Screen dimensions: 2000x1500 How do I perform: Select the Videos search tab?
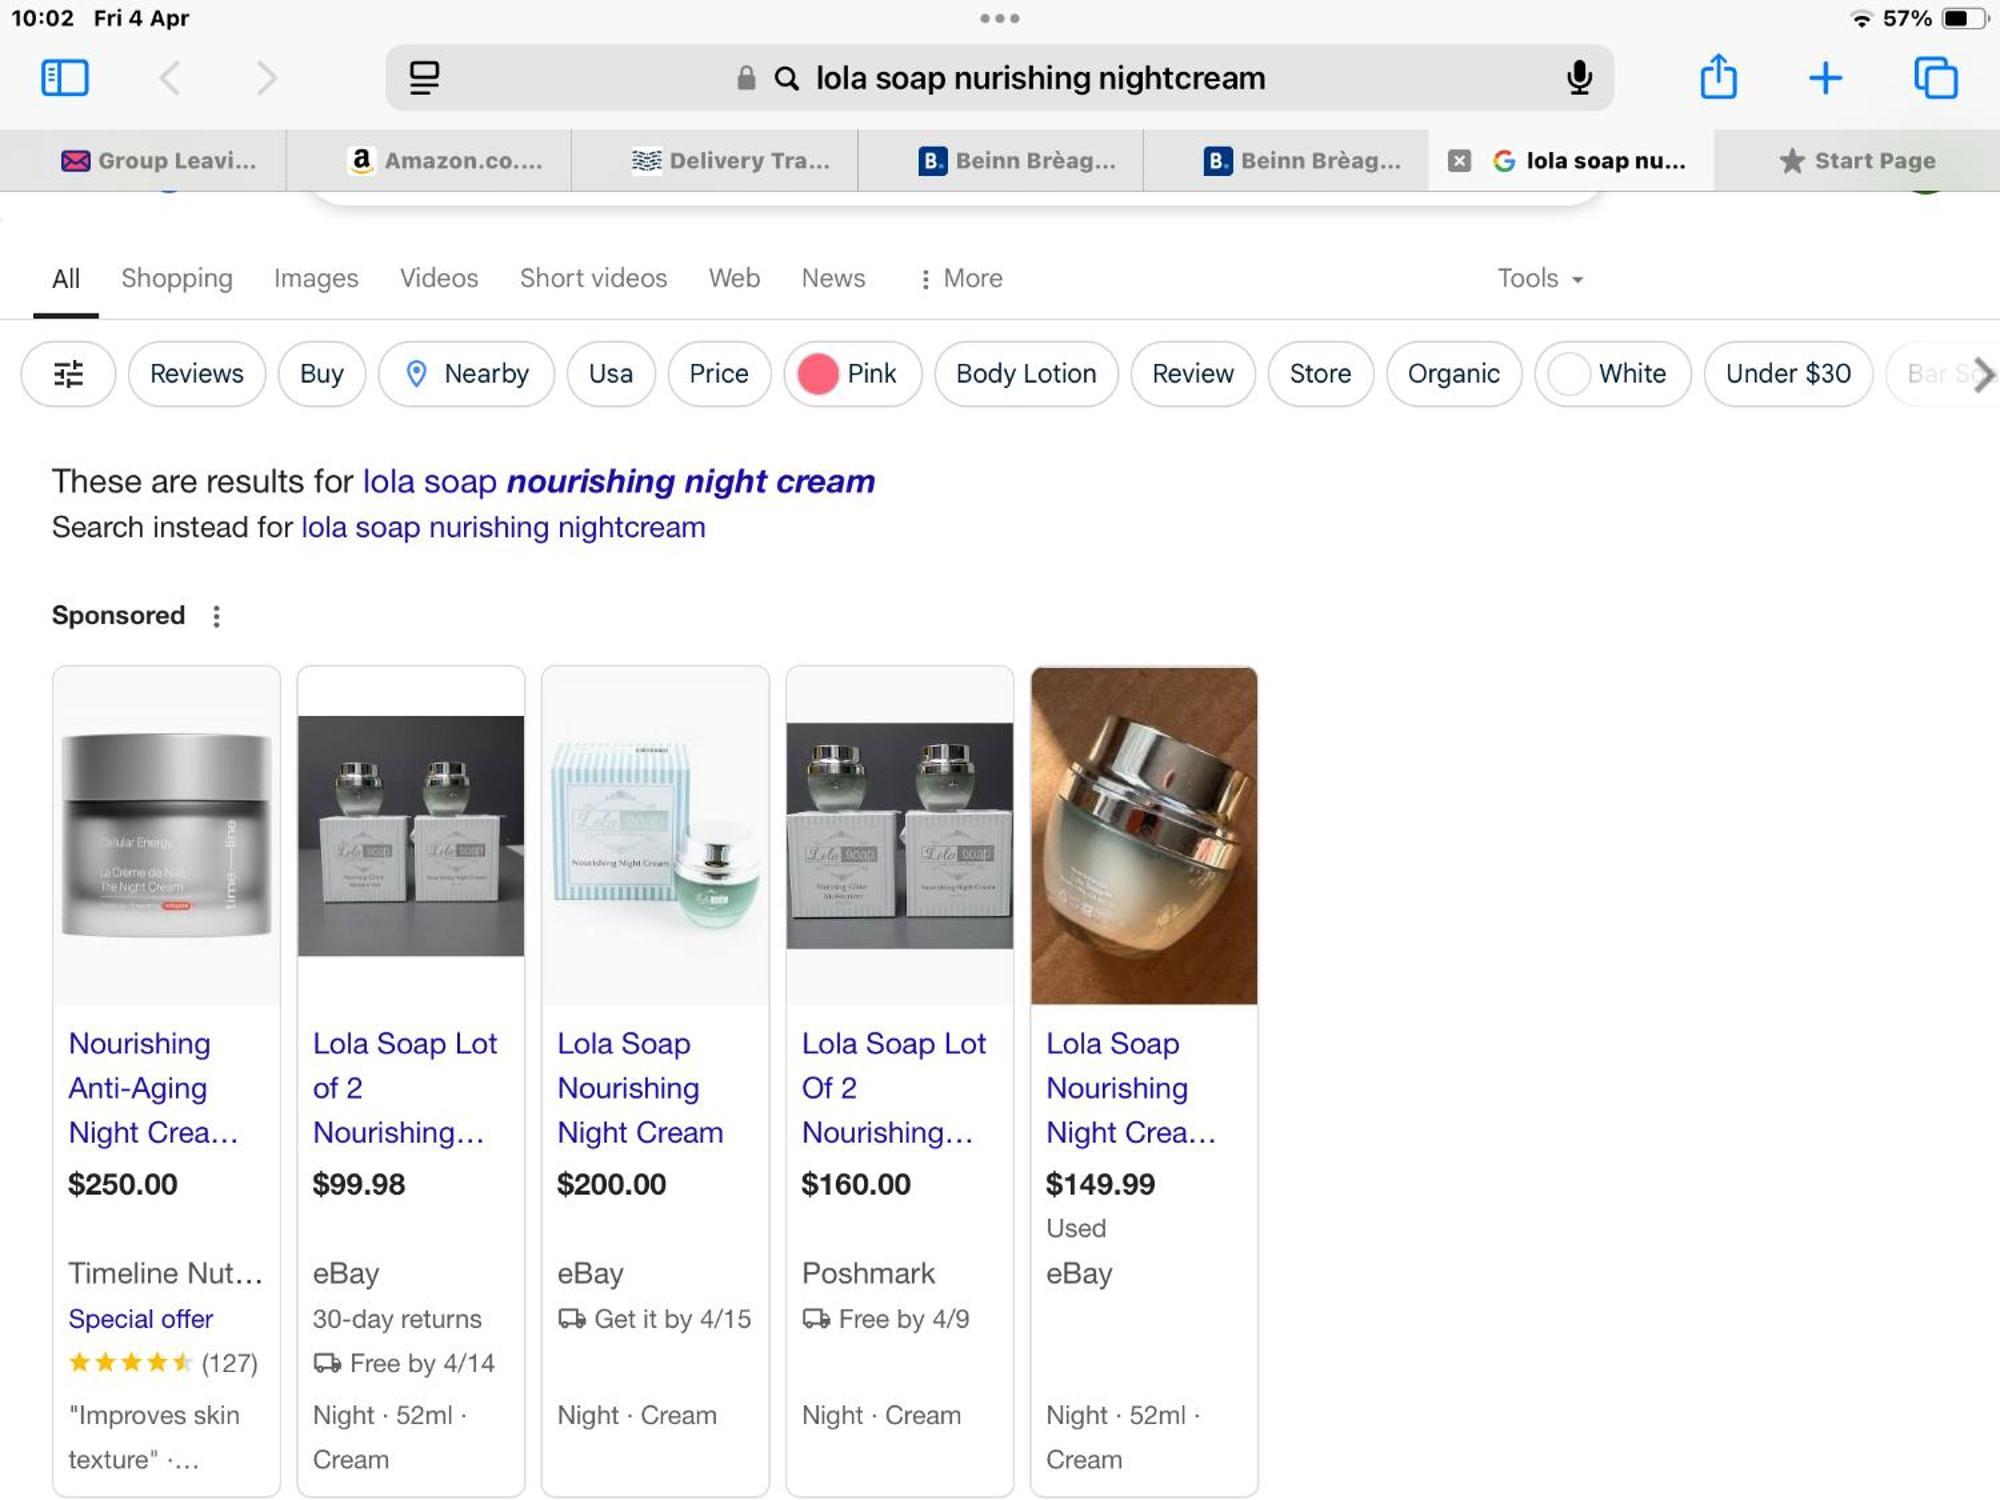point(439,278)
